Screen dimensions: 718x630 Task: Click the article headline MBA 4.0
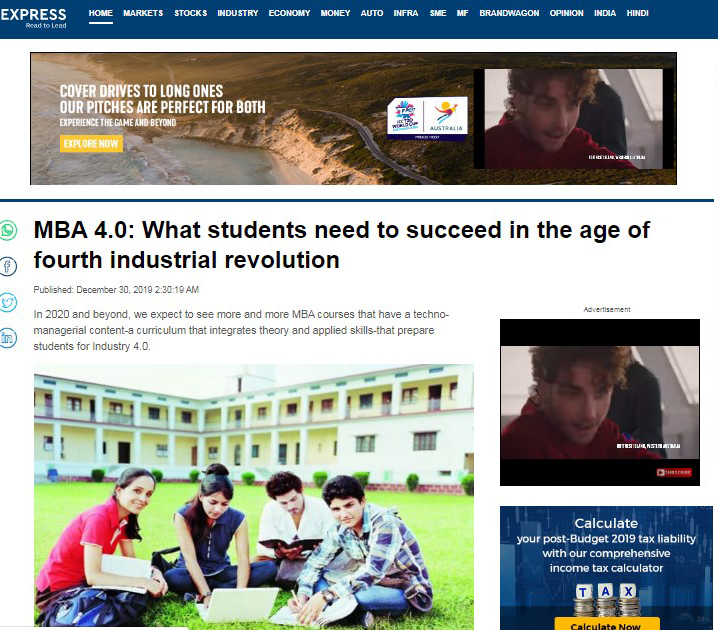pyautogui.click(x=342, y=244)
